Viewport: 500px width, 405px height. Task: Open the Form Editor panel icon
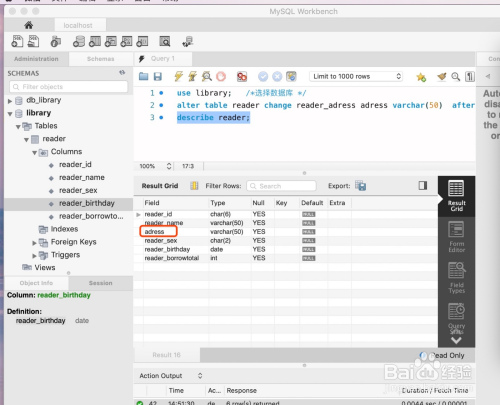click(456, 237)
